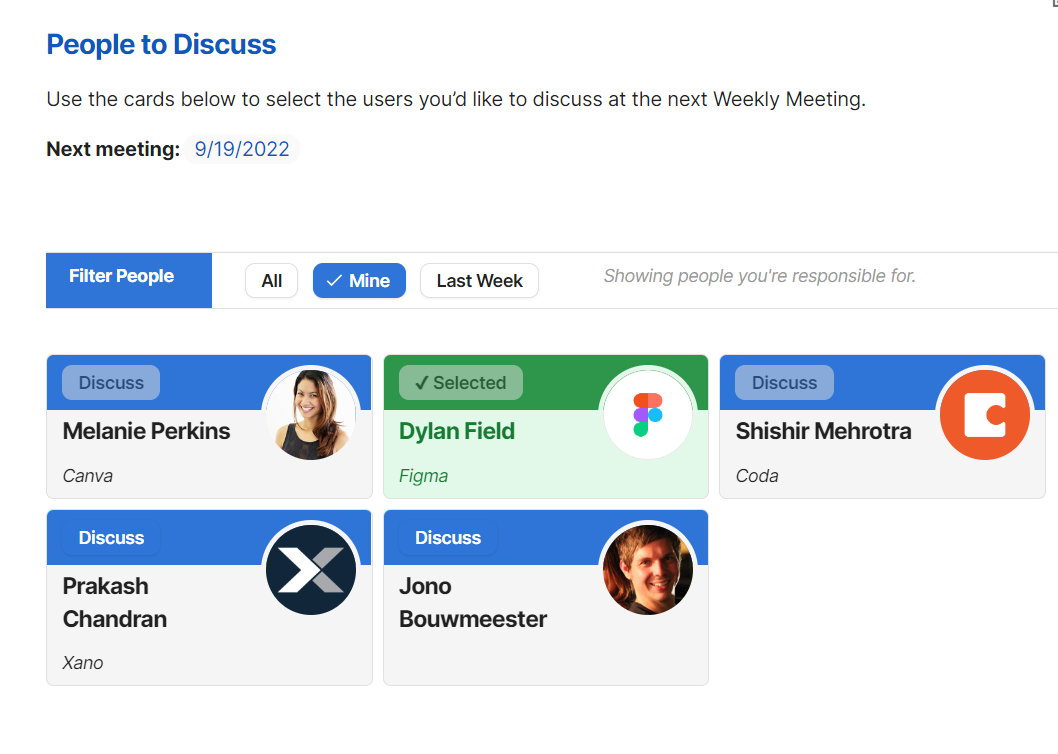The image size is (1058, 754).
Task: Click the People to Discuss heading
Action: (x=161, y=45)
